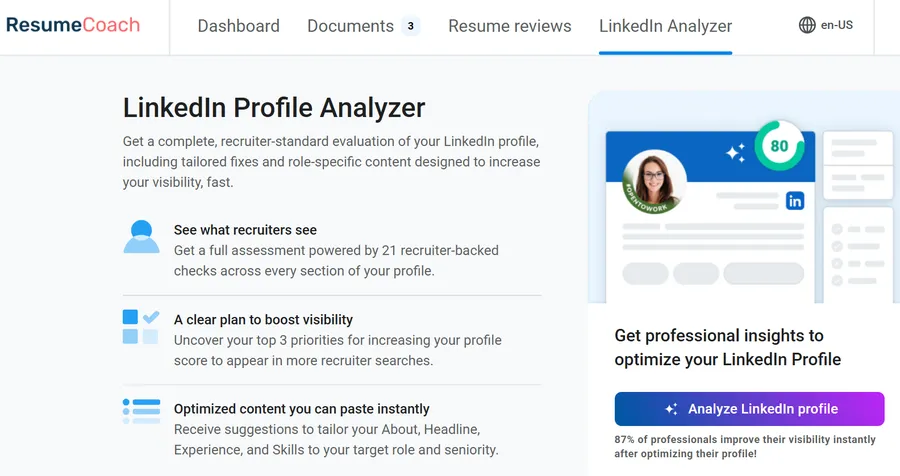Click 'Optimized content you can paste instantly' heading
The image size is (900, 476).
(x=302, y=409)
